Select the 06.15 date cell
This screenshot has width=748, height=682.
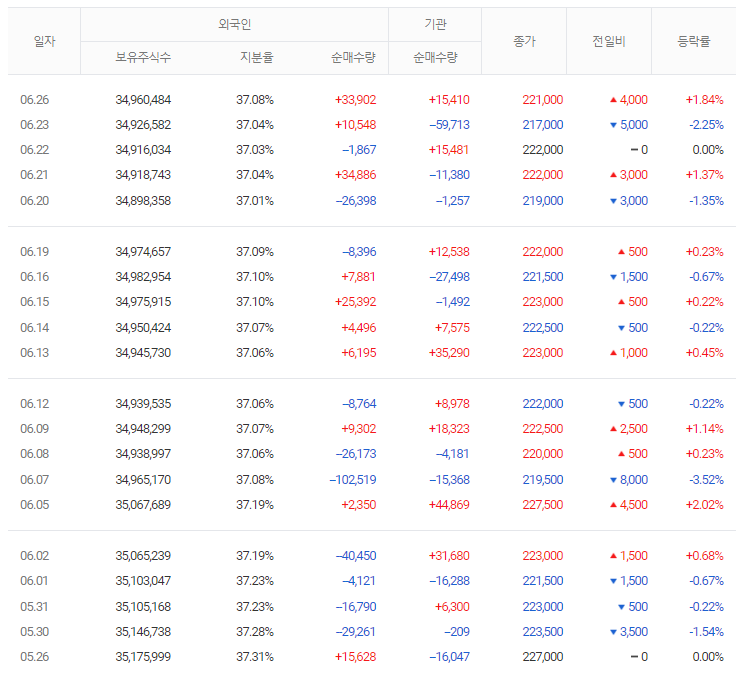pyautogui.click(x=34, y=302)
